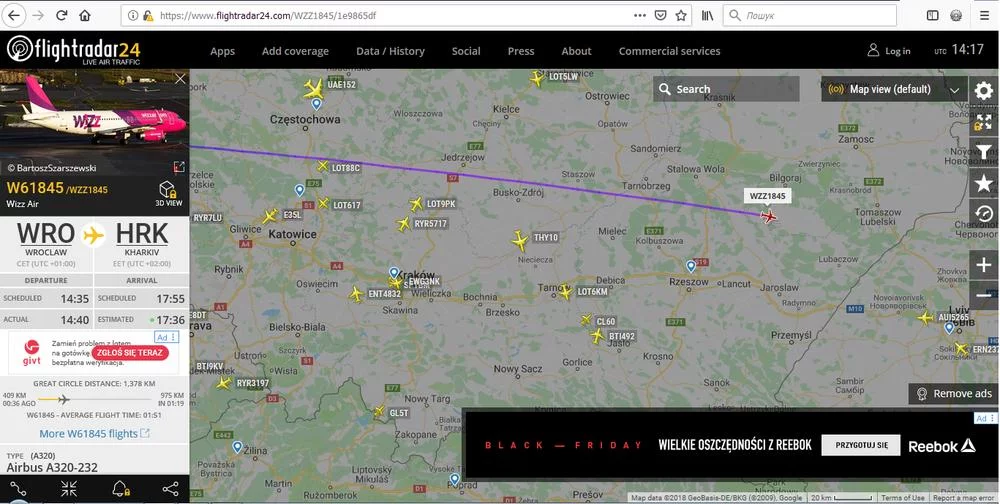Open the Press menu item
The height and width of the screenshot is (504, 1000).
point(521,51)
